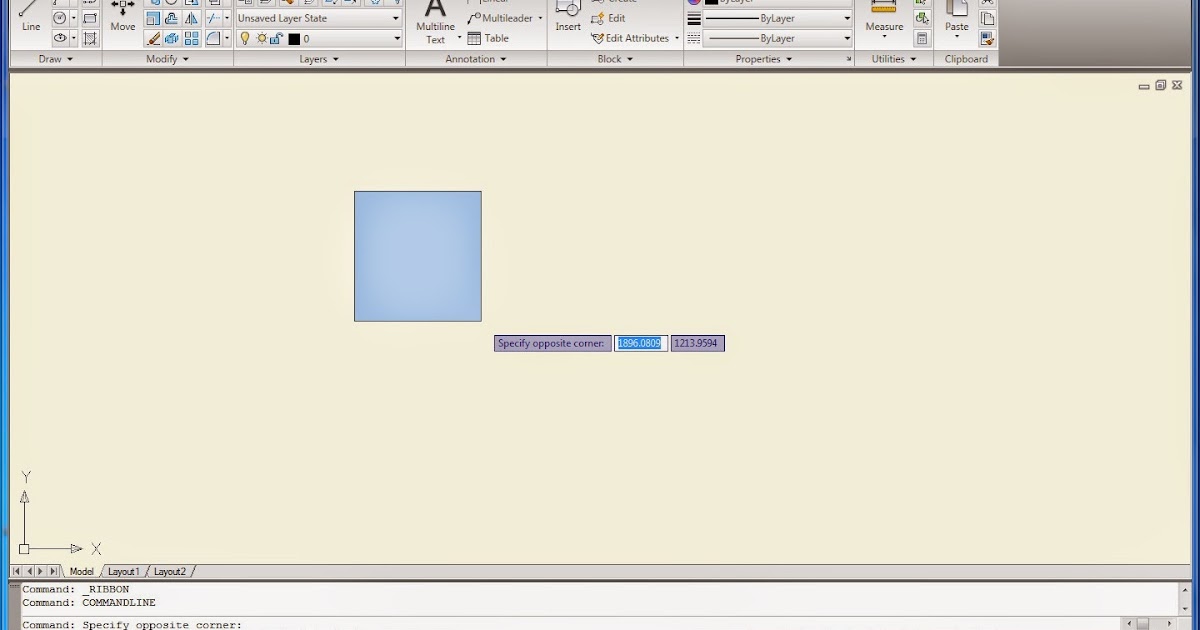Pick the Ellipse tool in Draw panel
The width and height of the screenshot is (1200, 630).
coord(60,38)
